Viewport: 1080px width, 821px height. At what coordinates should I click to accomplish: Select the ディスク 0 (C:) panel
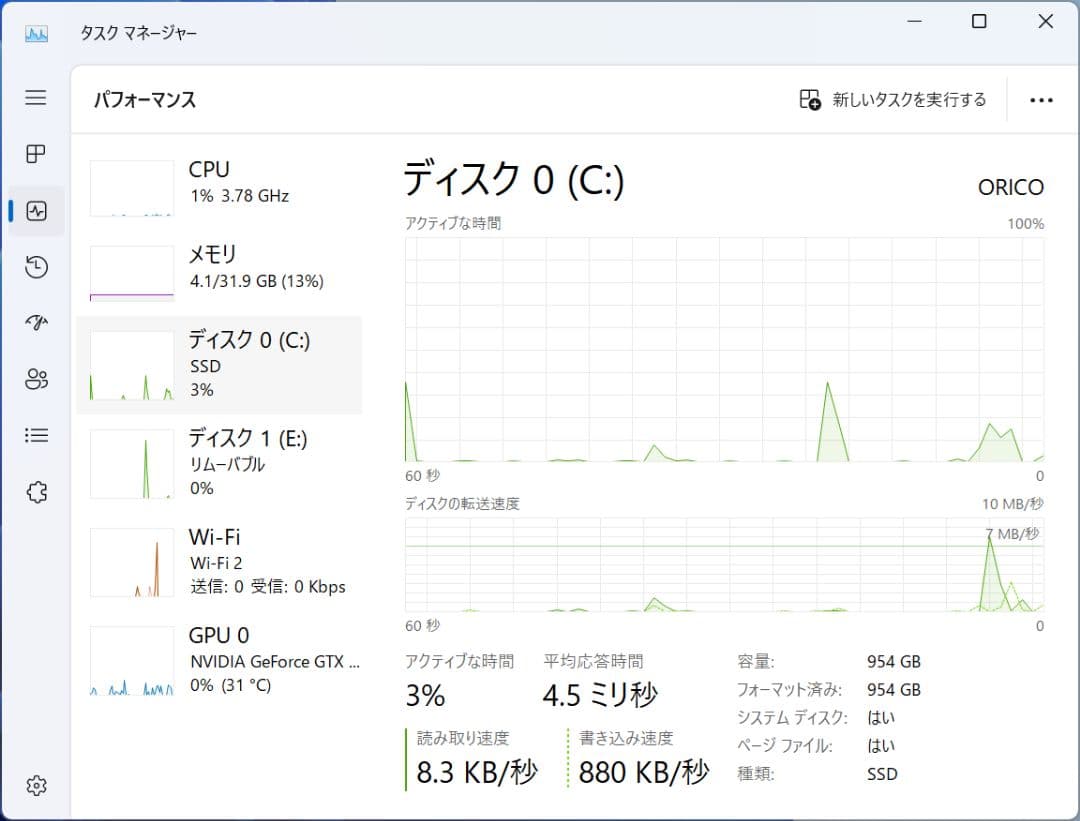(220, 364)
